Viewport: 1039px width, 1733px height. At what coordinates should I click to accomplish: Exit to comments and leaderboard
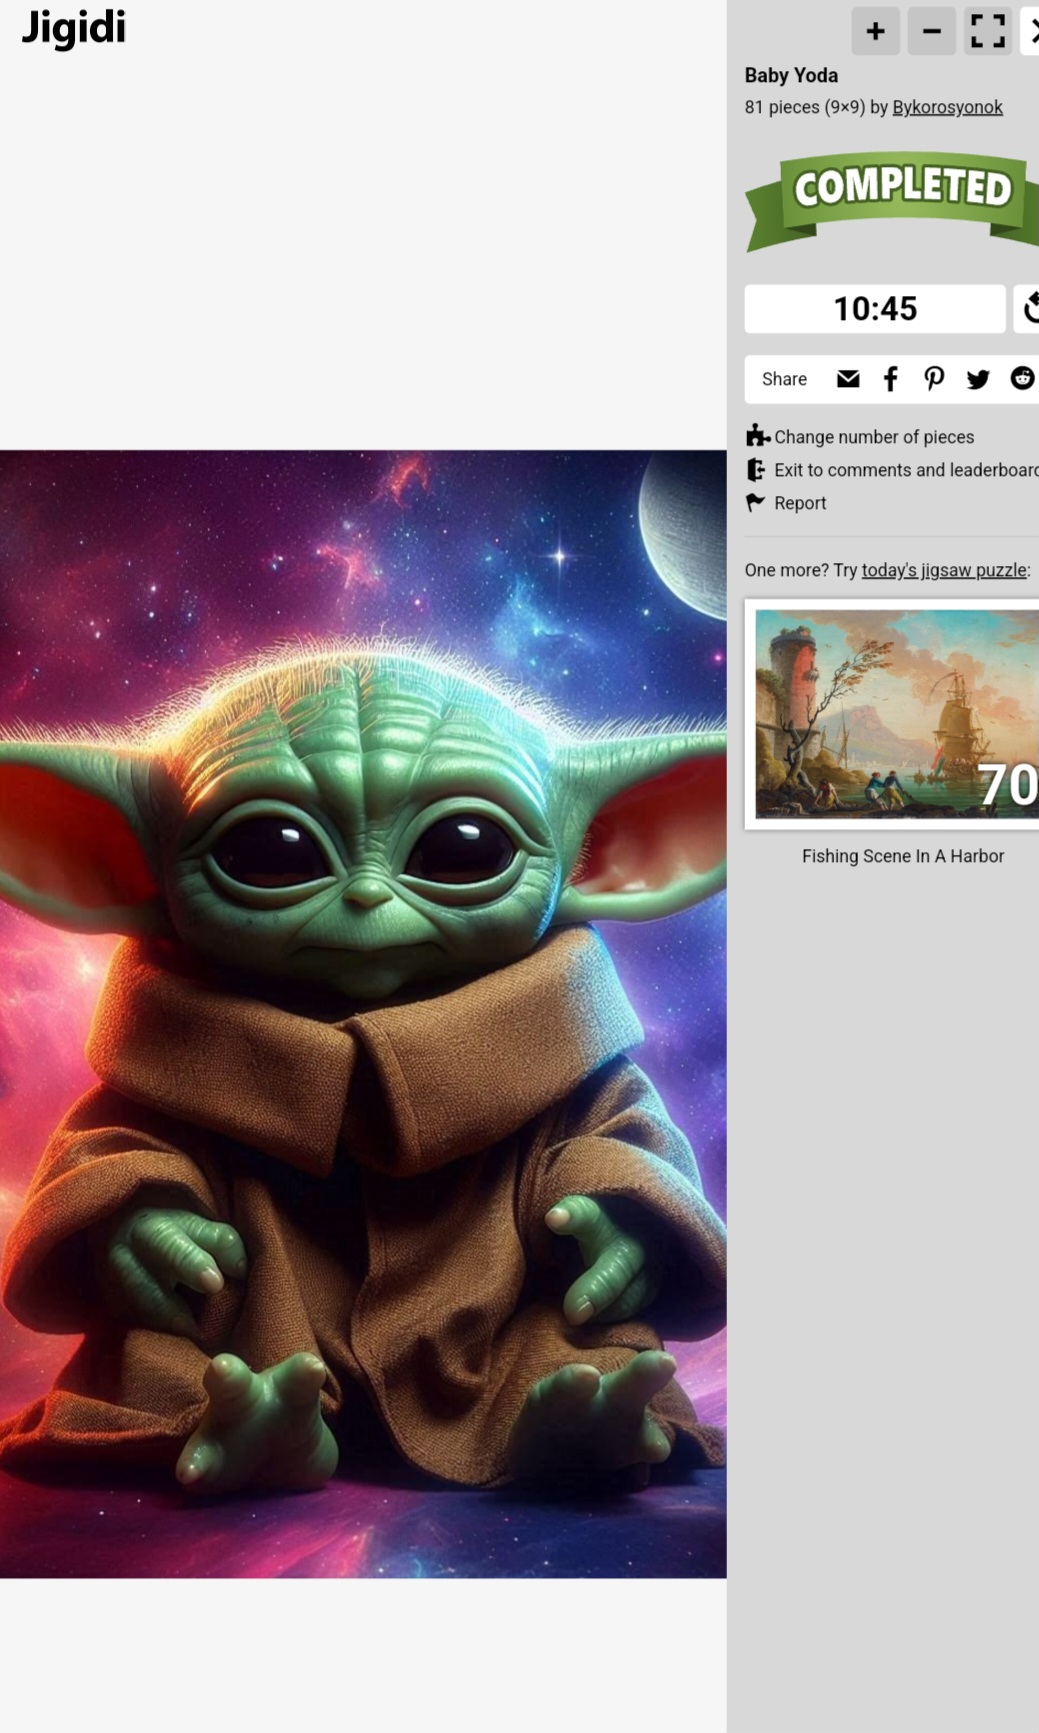tap(906, 470)
